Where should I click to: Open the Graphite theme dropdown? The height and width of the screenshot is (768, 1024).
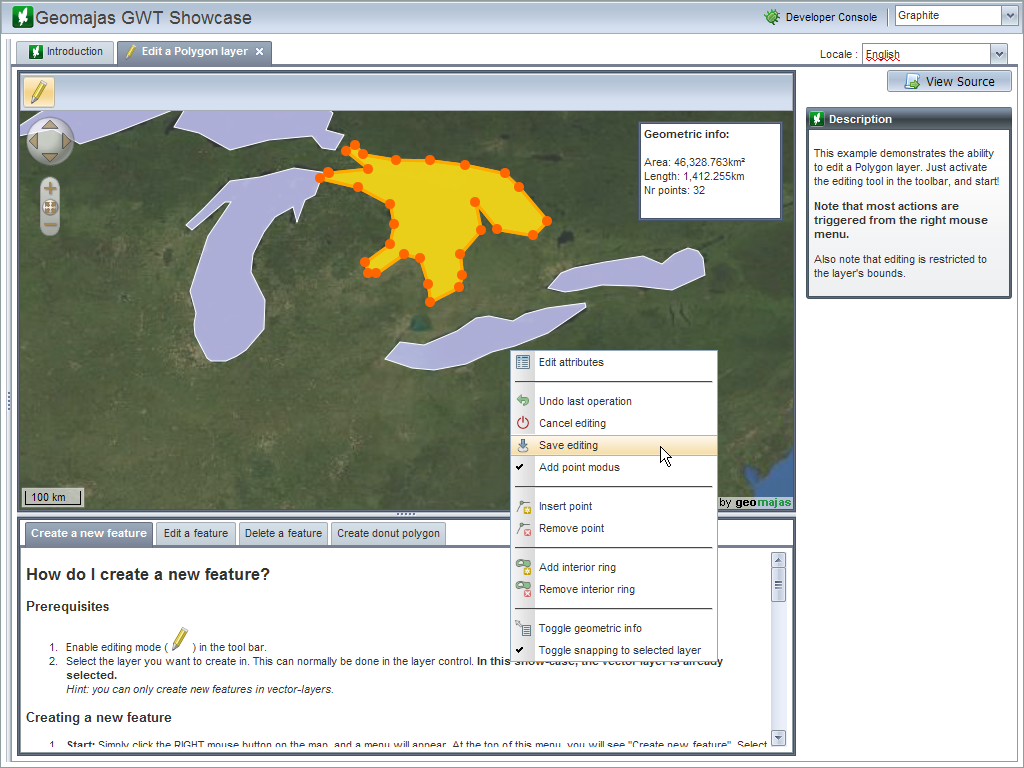(1009, 15)
